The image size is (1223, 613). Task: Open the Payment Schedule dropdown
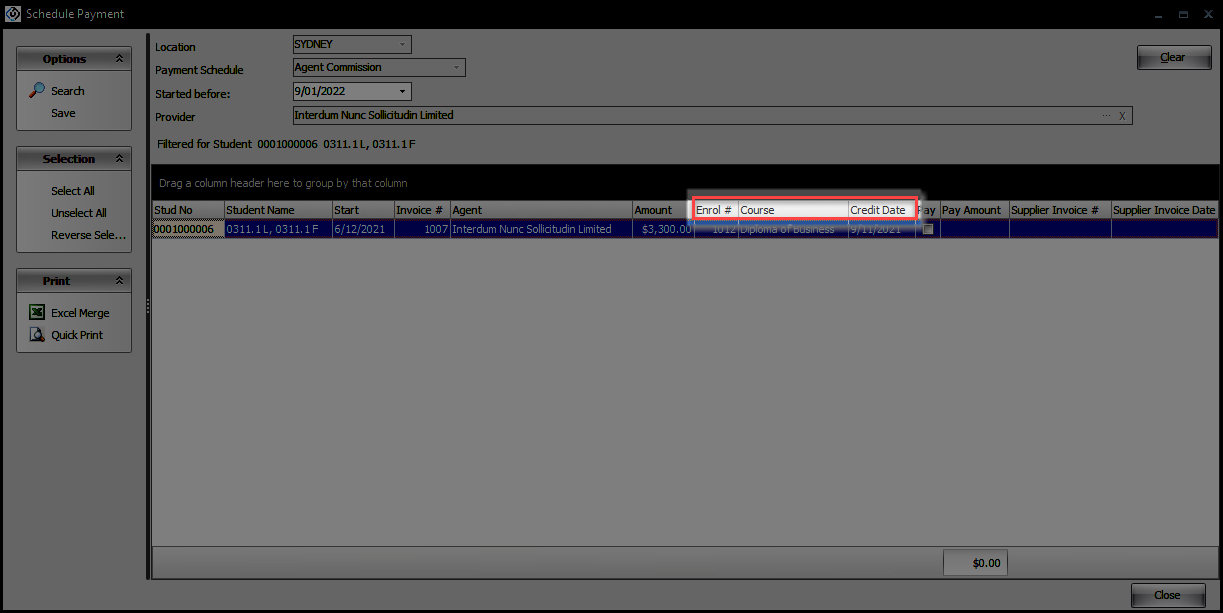pyautogui.click(x=456, y=68)
